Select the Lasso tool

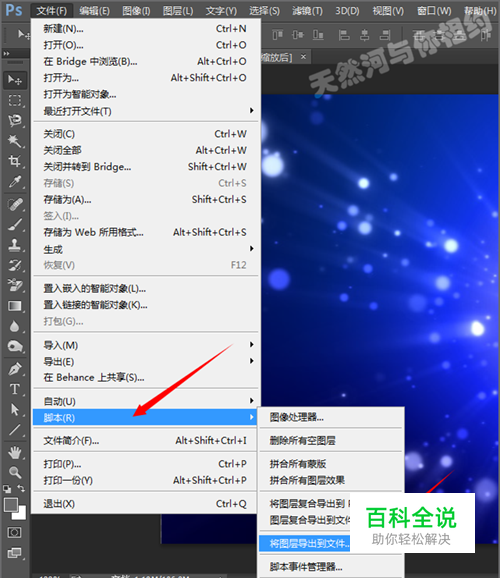15,121
